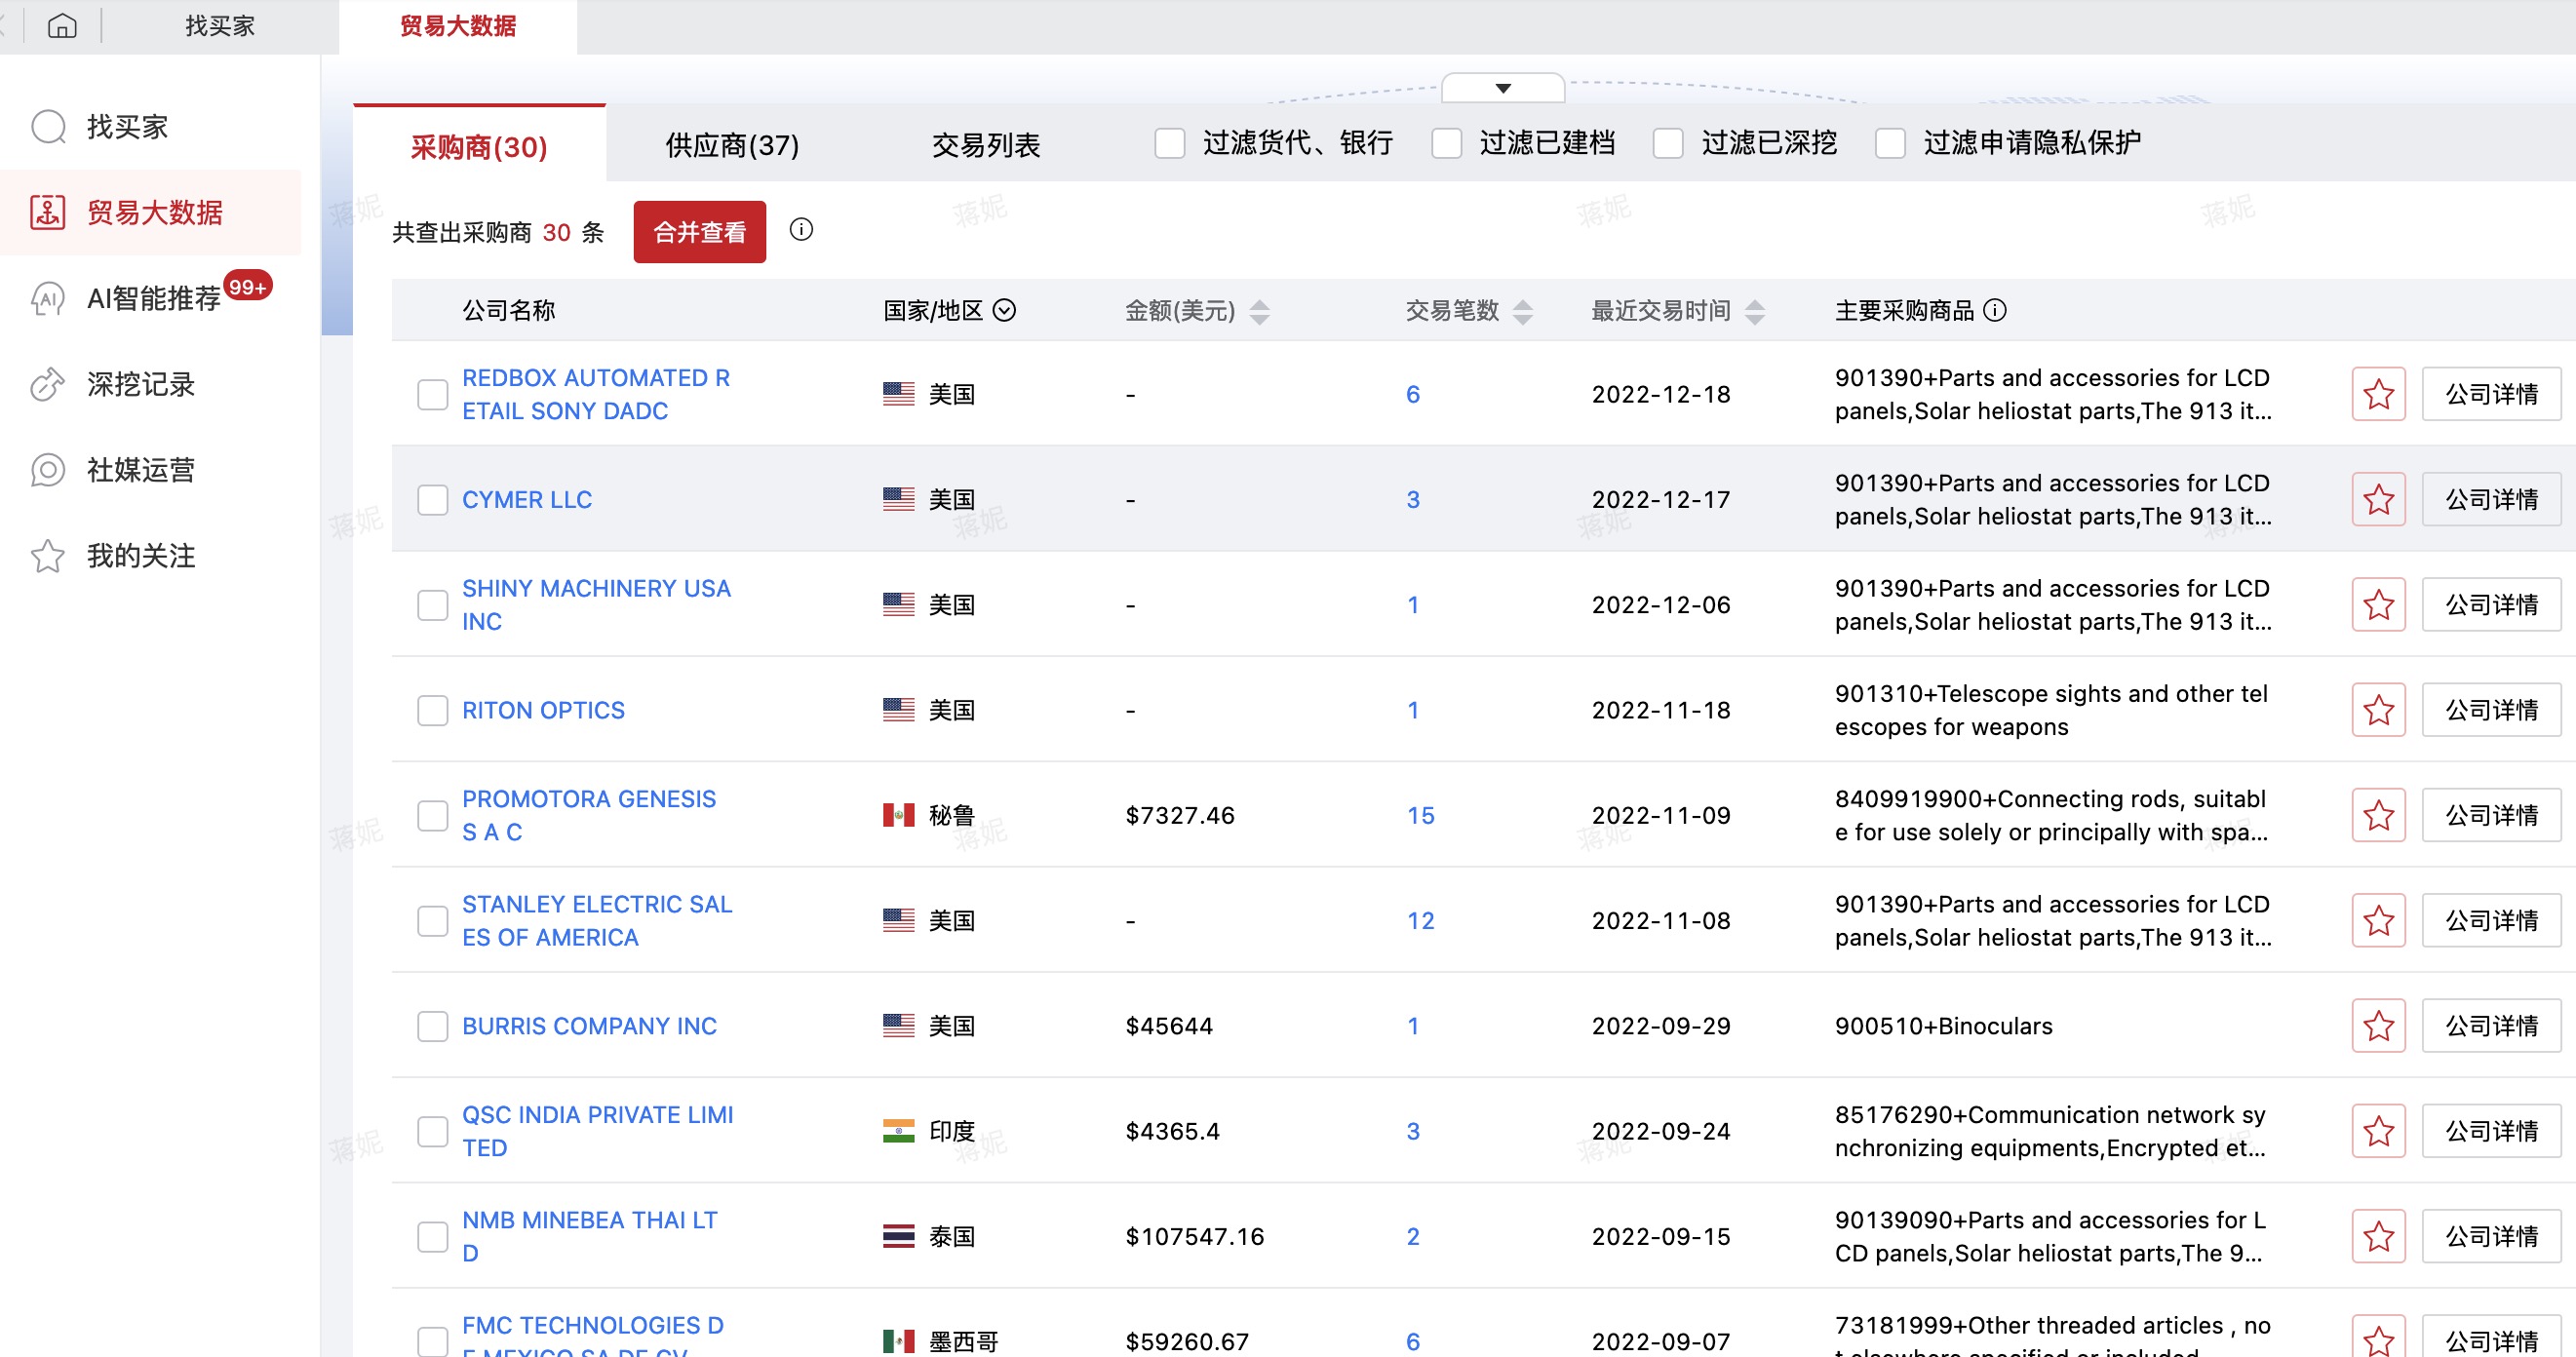2576x1357 pixels.
Task: Switch to the 供应商(37) tab
Action: (730, 145)
